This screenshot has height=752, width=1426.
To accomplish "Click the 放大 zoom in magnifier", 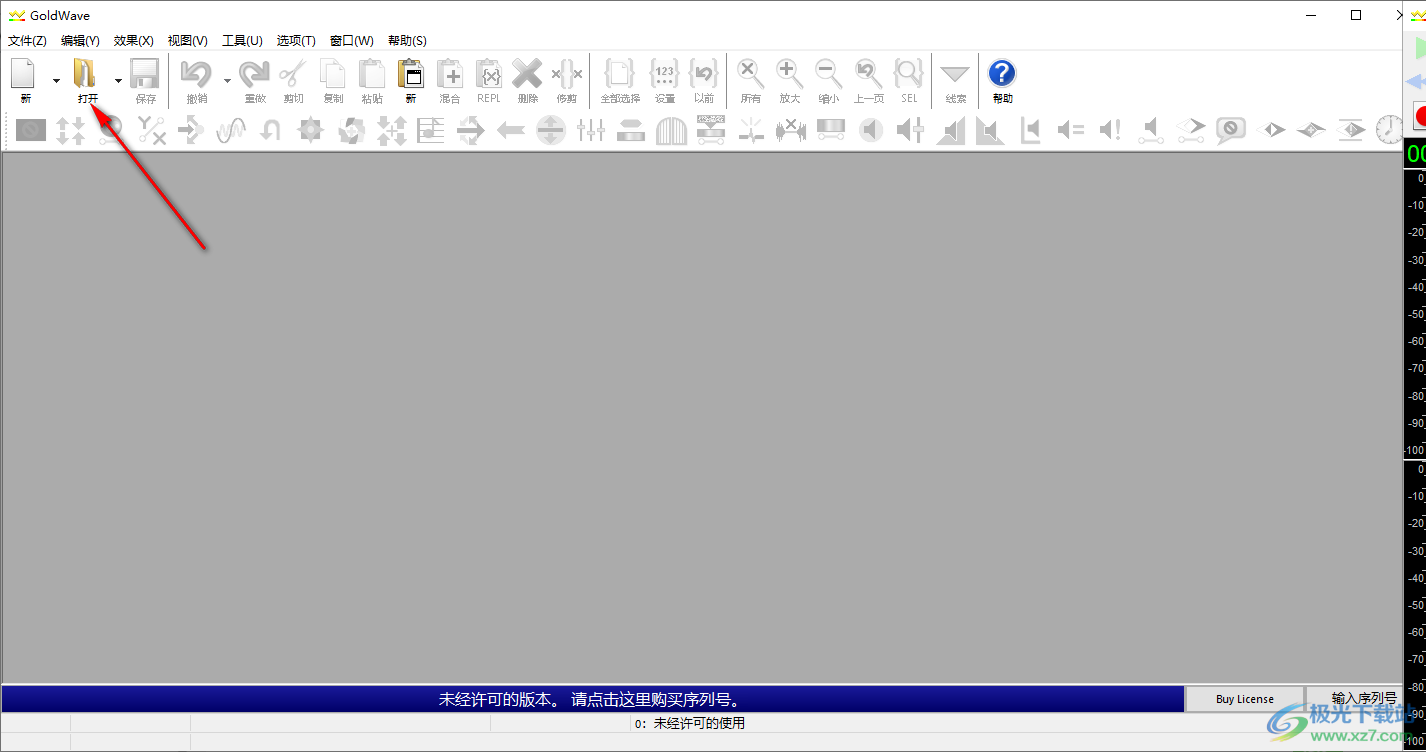I will click(x=790, y=74).
